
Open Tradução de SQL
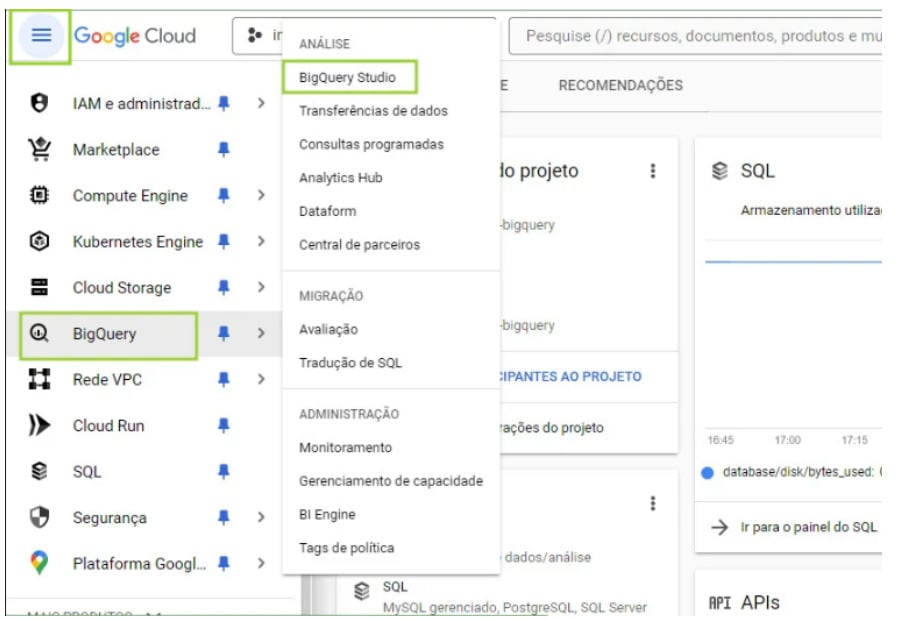(x=350, y=363)
